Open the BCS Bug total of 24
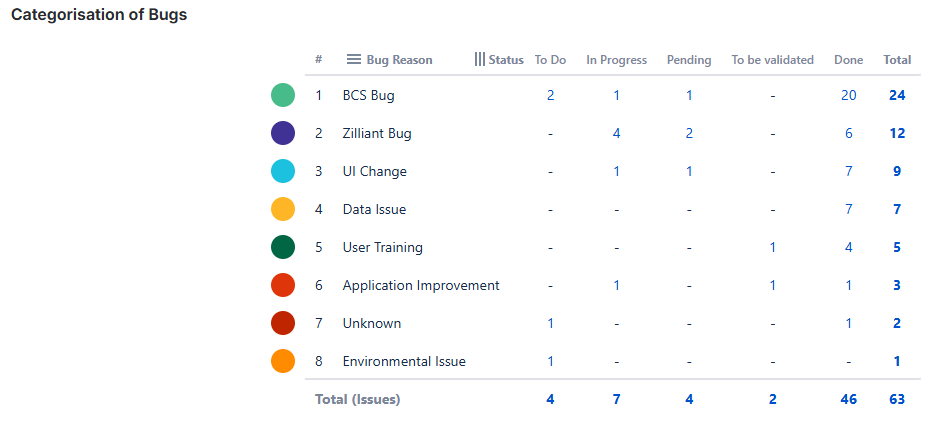943x426 pixels. pyautogui.click(x=897, y=96)
